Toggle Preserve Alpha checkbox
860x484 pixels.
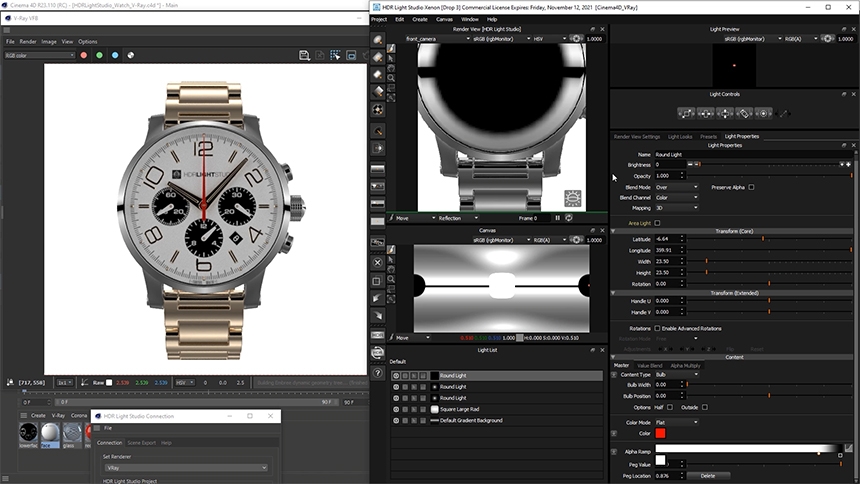coord(751,187)
